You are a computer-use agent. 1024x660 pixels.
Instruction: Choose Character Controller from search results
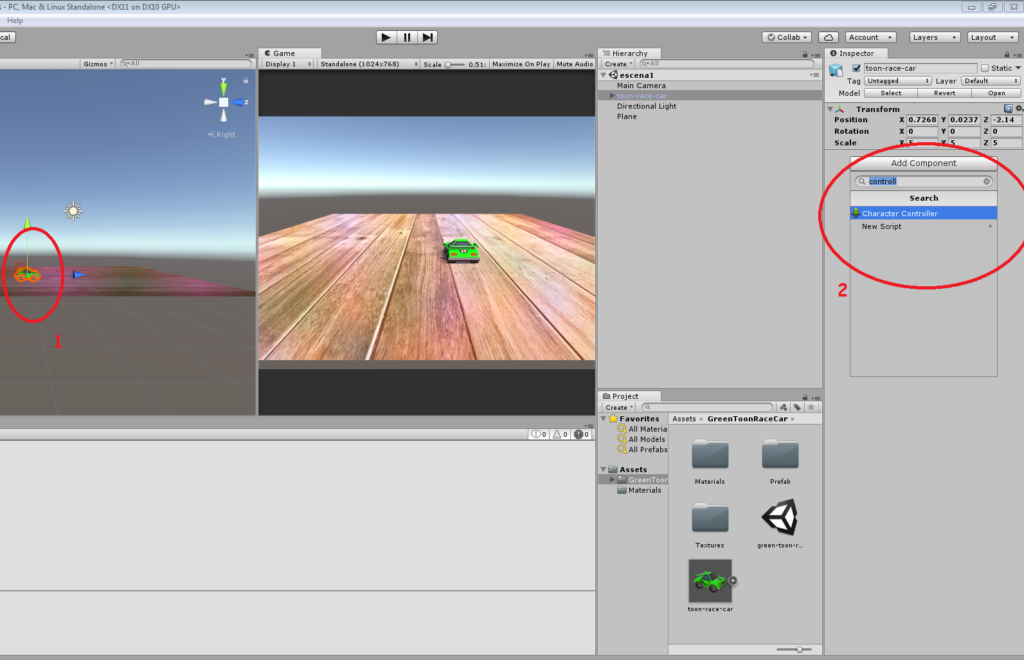923,213
